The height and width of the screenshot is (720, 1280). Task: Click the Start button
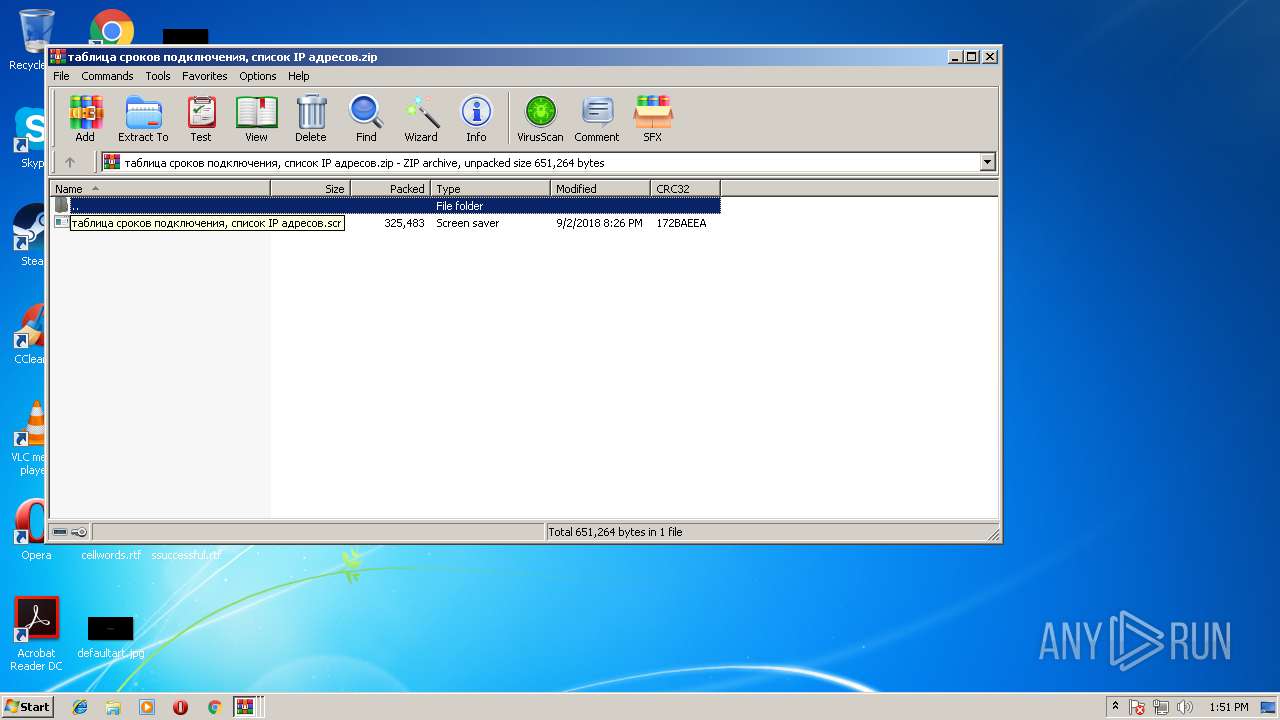point(27,706)
